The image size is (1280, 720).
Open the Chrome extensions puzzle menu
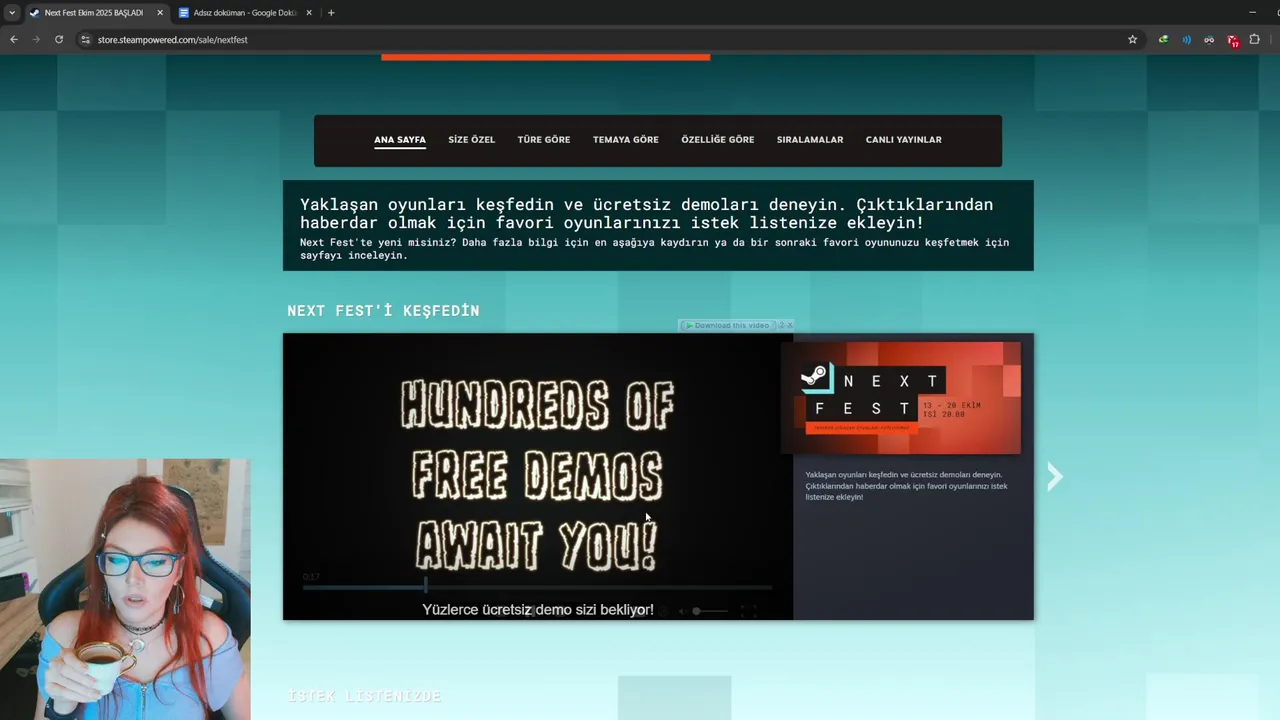[x=1255, y=39]
